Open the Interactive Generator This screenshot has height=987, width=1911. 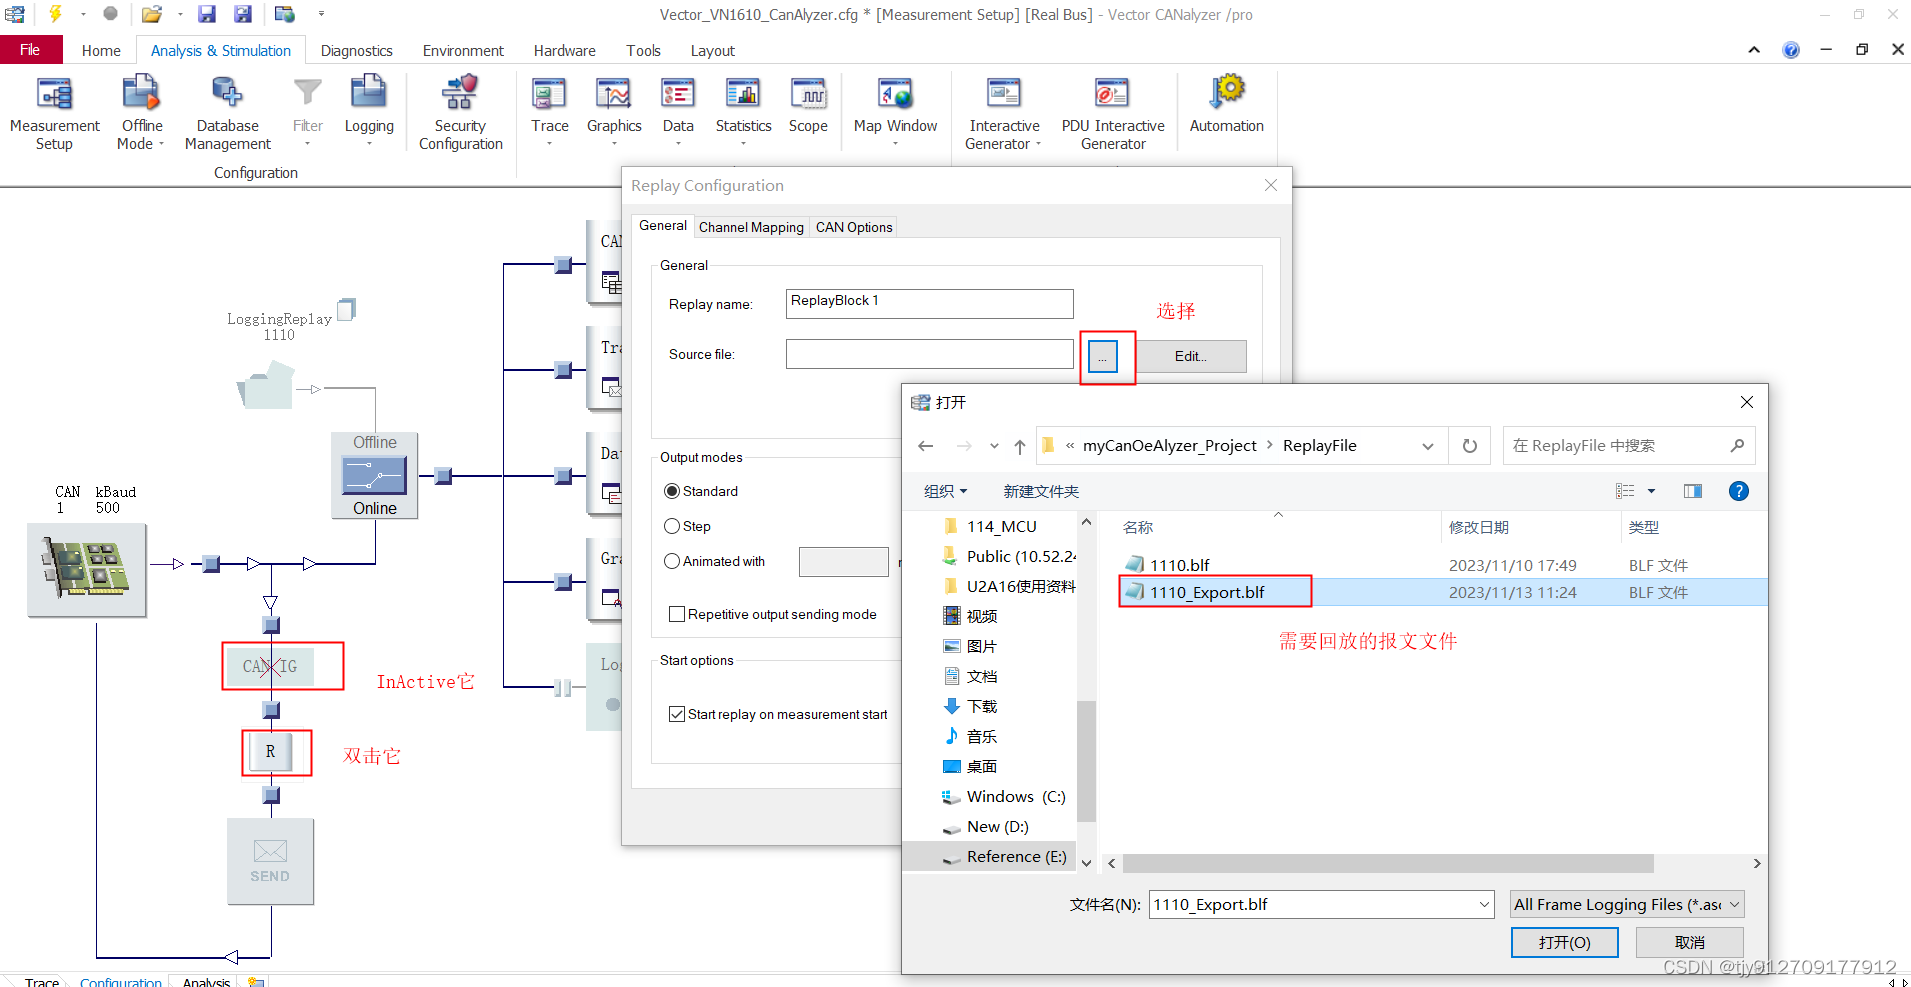click(1003, 114)
